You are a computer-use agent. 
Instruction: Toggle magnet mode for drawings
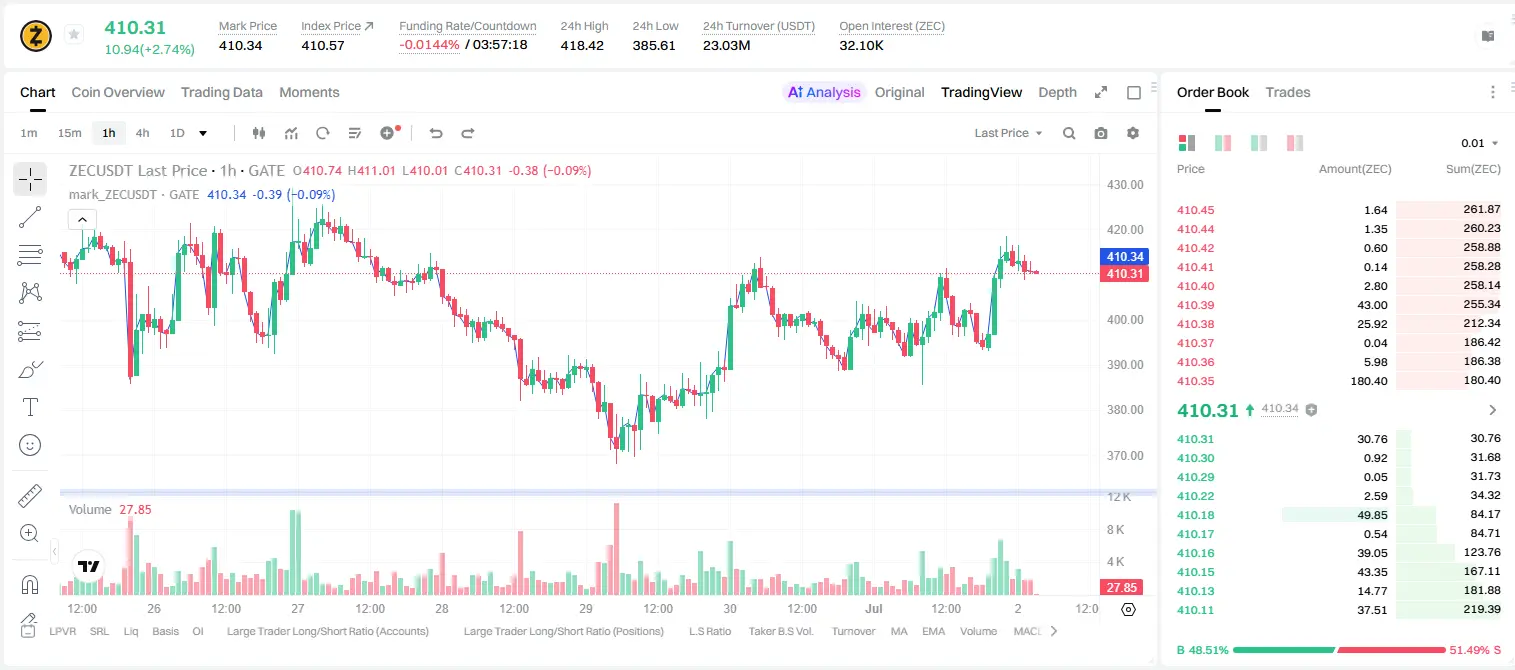30,585
